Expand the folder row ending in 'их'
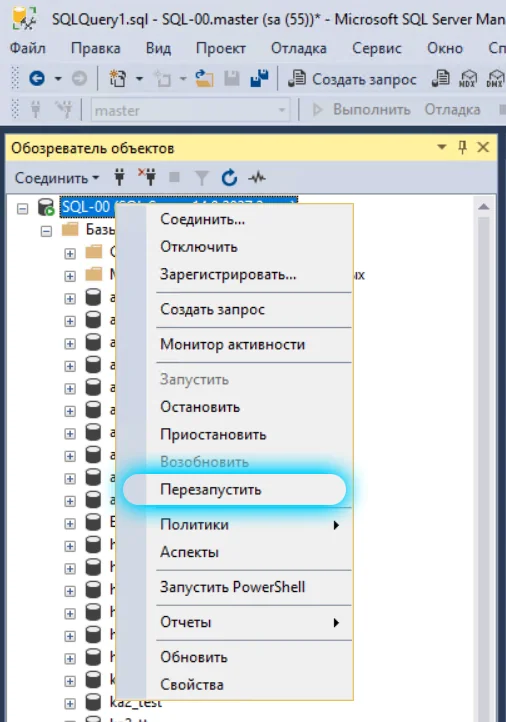506x722 pixels. (x=70, y=276)
